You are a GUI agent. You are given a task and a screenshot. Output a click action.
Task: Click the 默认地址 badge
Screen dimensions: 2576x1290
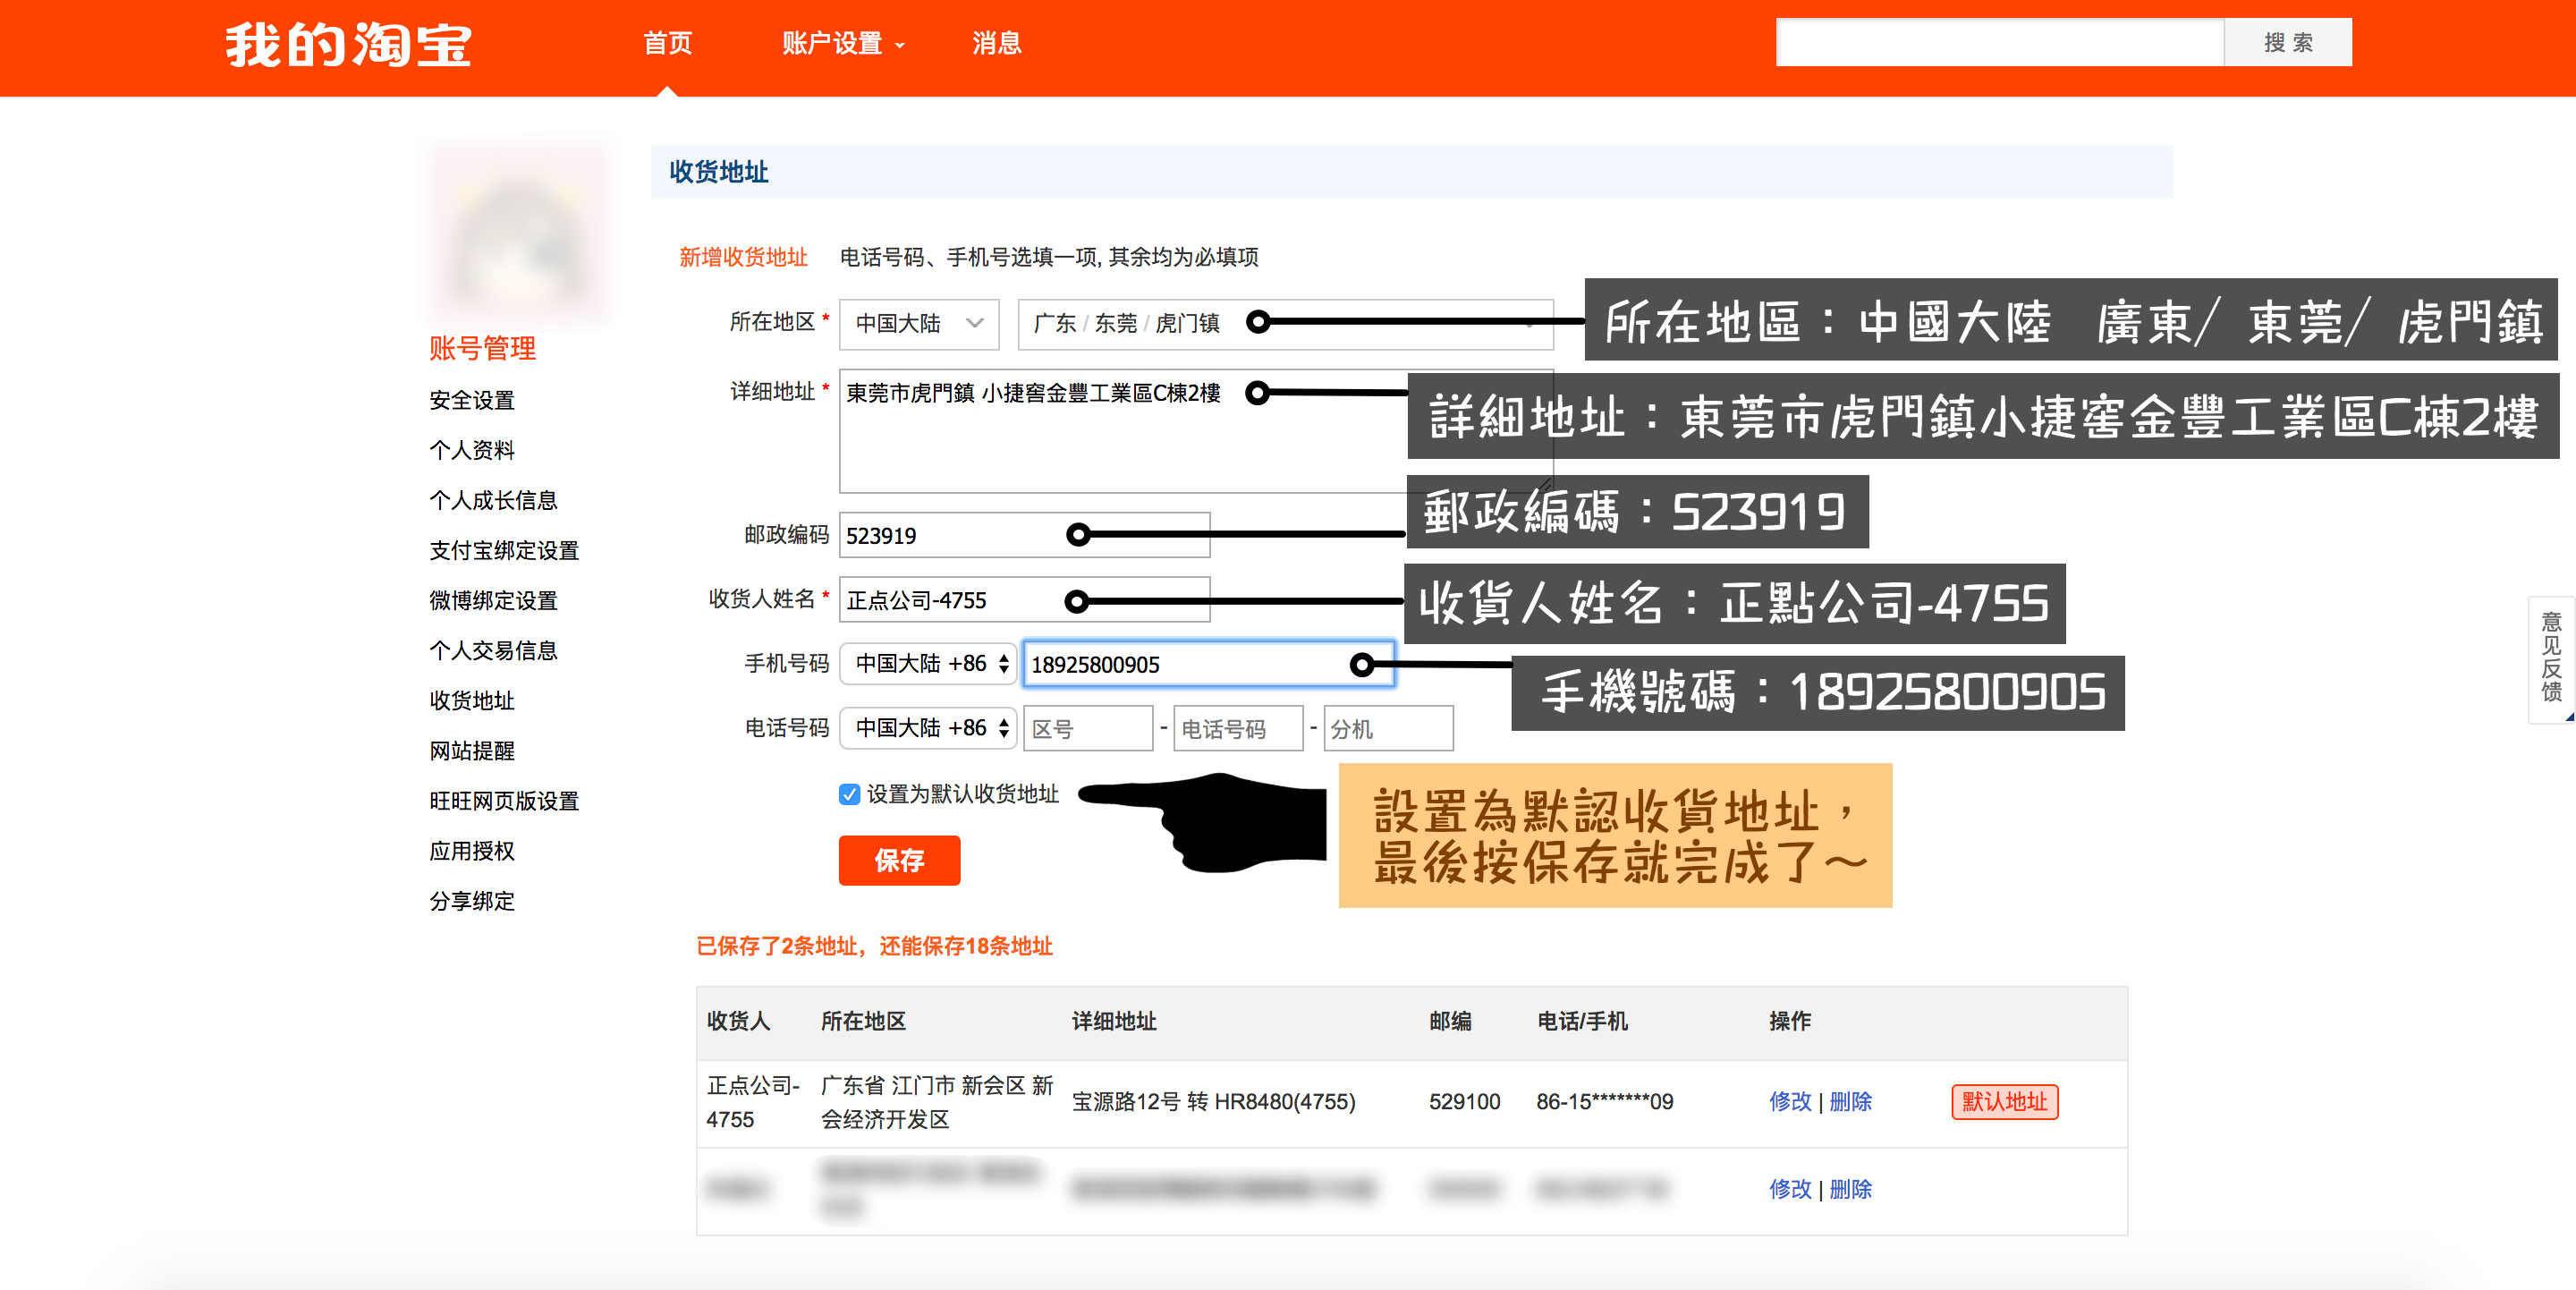tap(2004, 1102)
